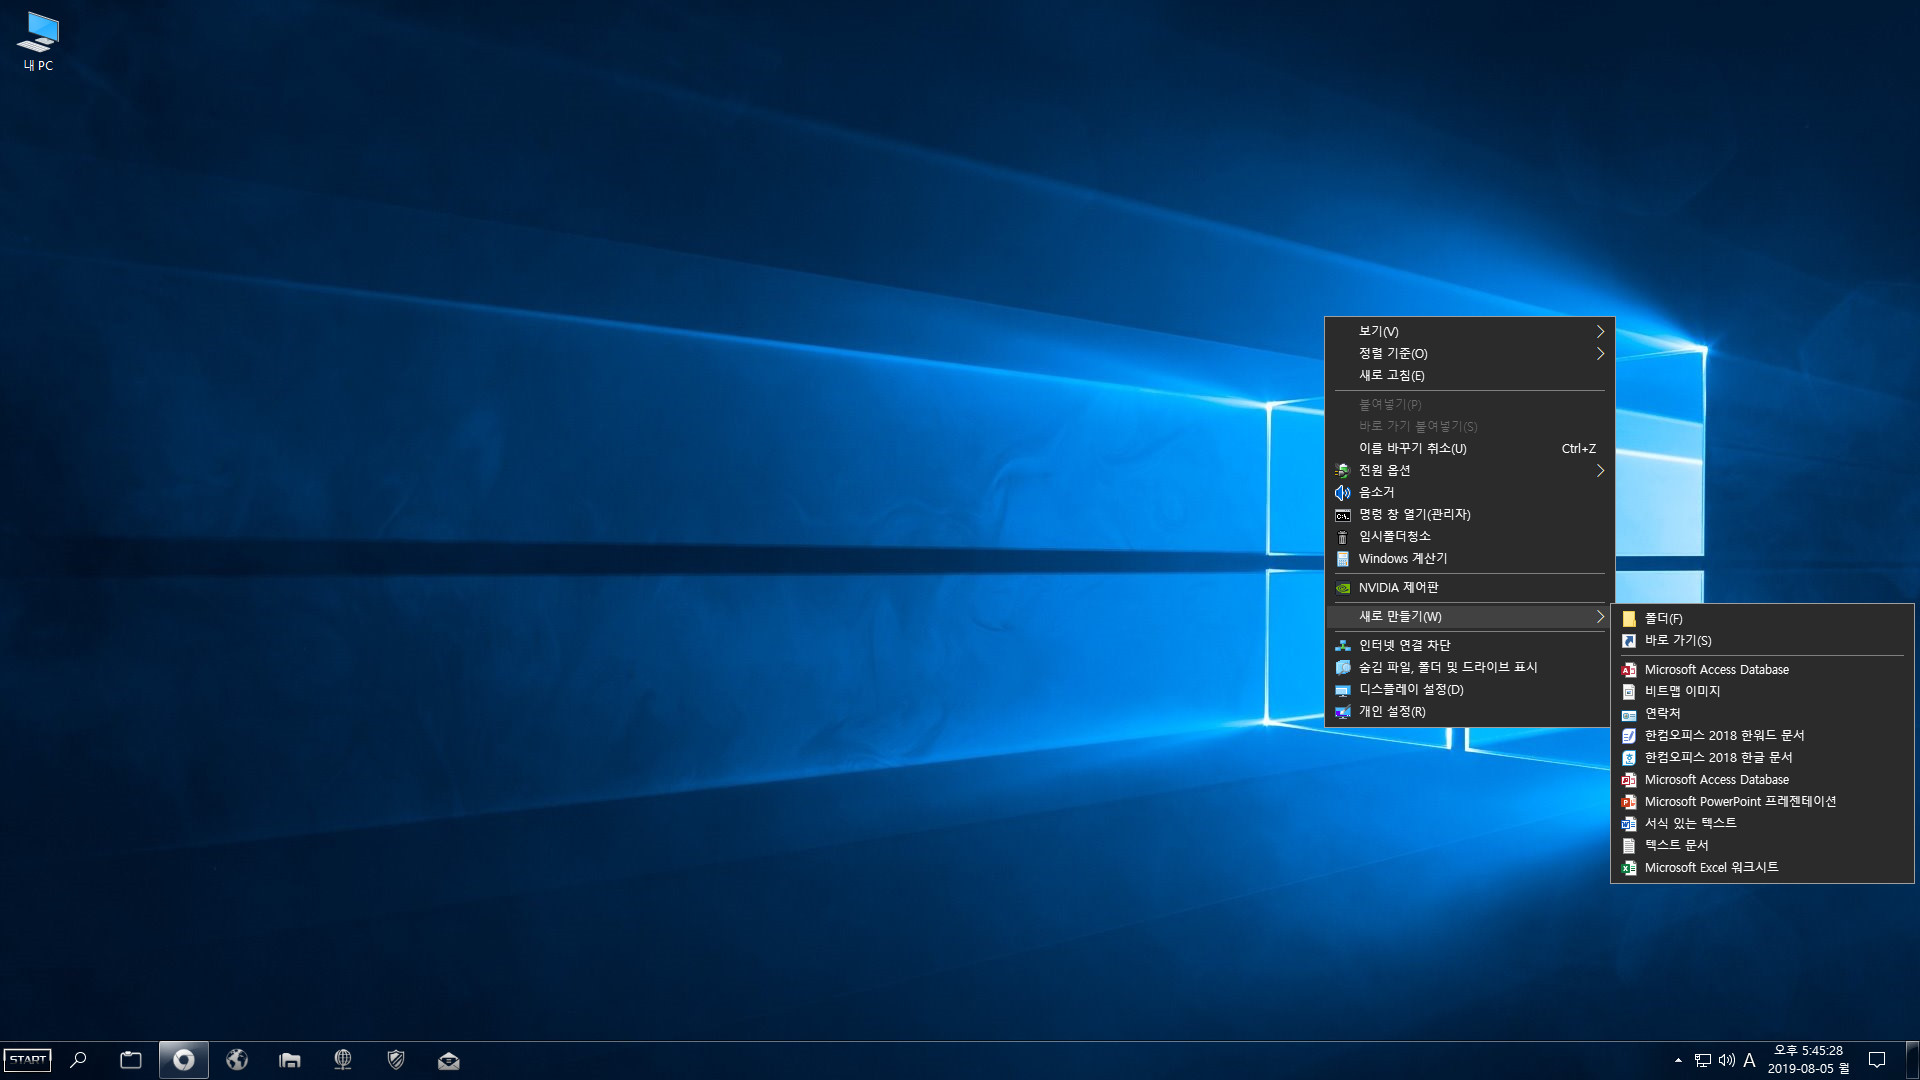Open 명령 창 열기(관리자)

(x=1470, y=514)
